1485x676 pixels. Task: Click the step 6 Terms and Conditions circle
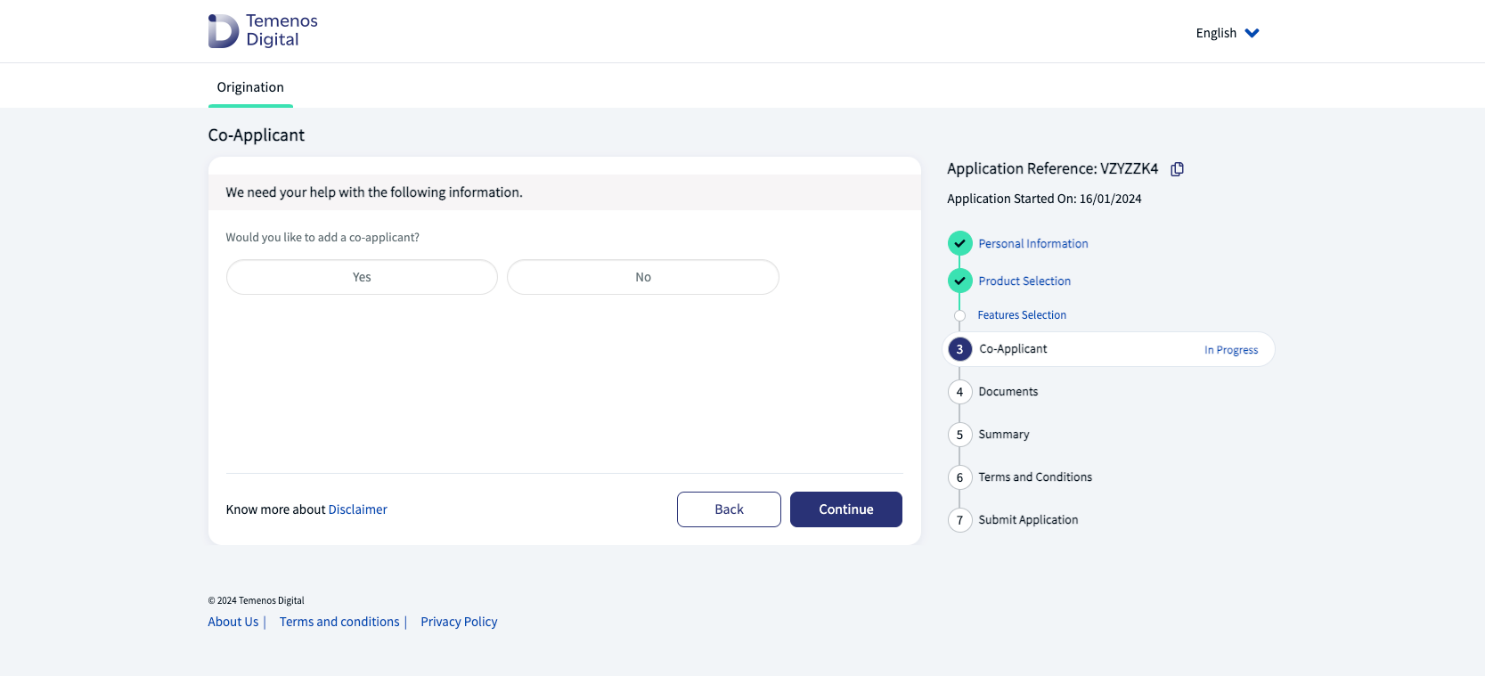pos(960,477)
